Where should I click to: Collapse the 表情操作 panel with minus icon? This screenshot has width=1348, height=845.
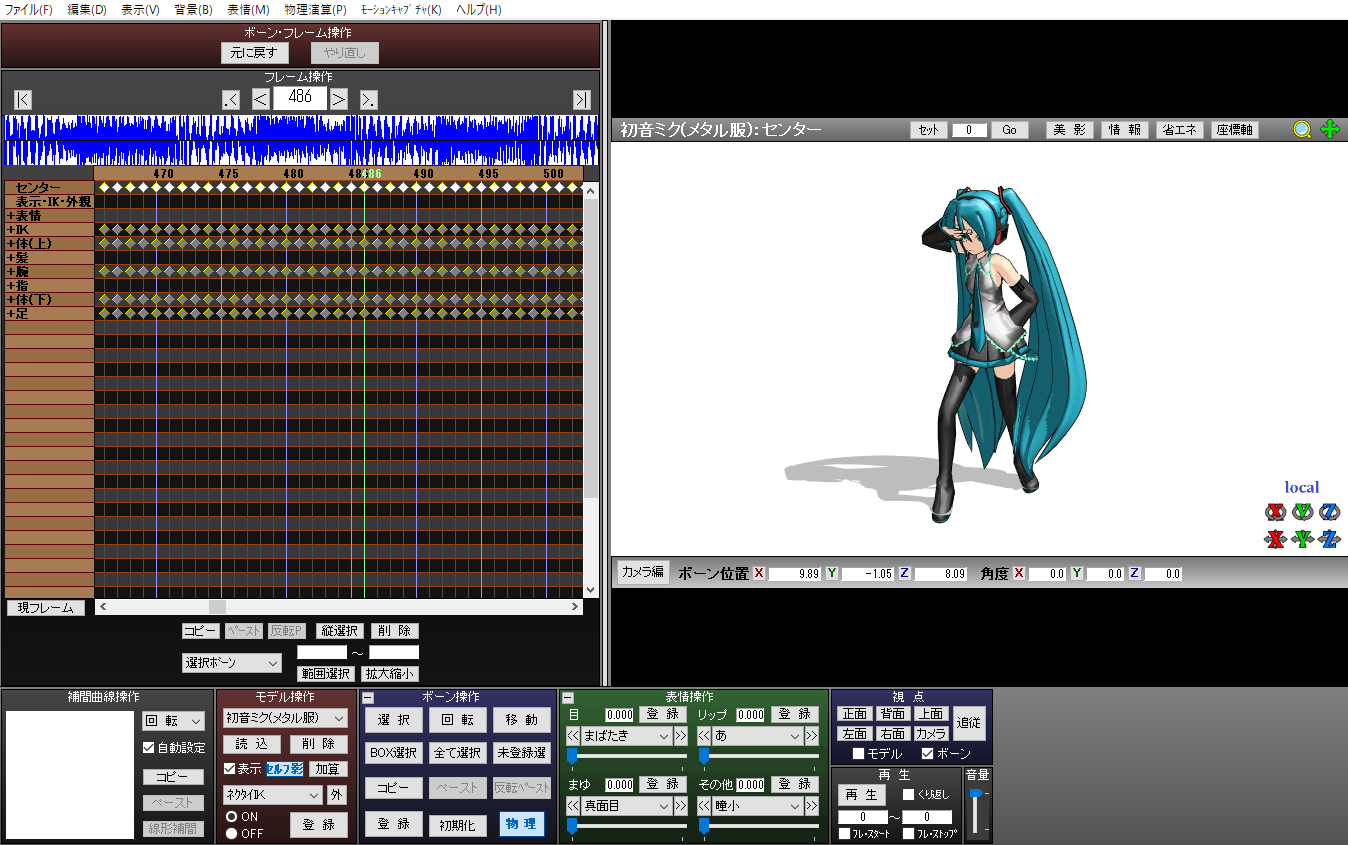(568, 698)
